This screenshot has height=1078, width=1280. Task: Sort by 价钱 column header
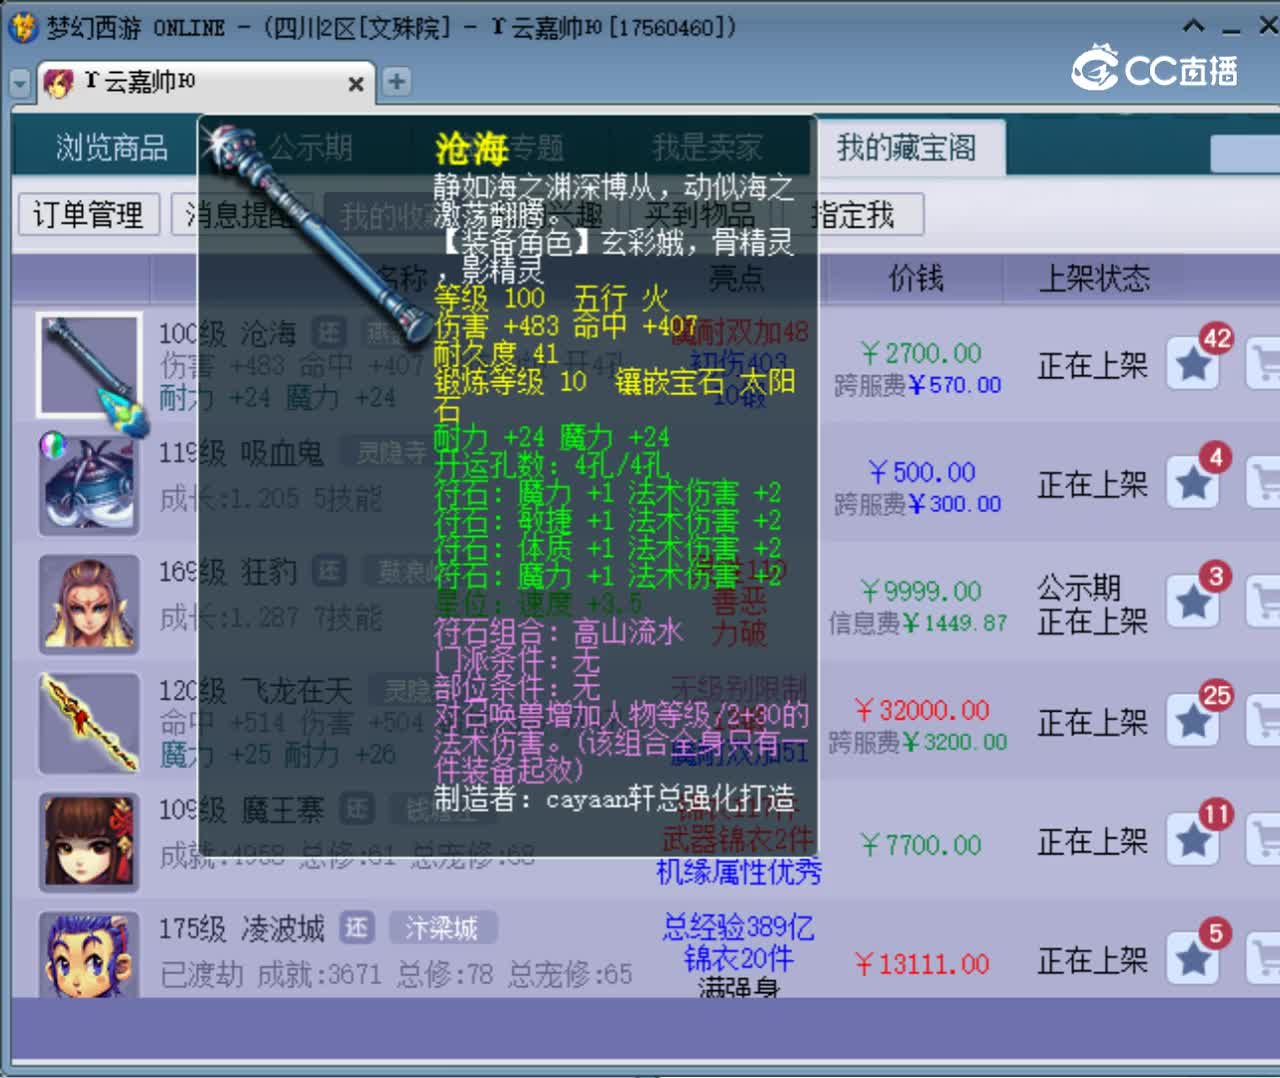pos(916,278)
